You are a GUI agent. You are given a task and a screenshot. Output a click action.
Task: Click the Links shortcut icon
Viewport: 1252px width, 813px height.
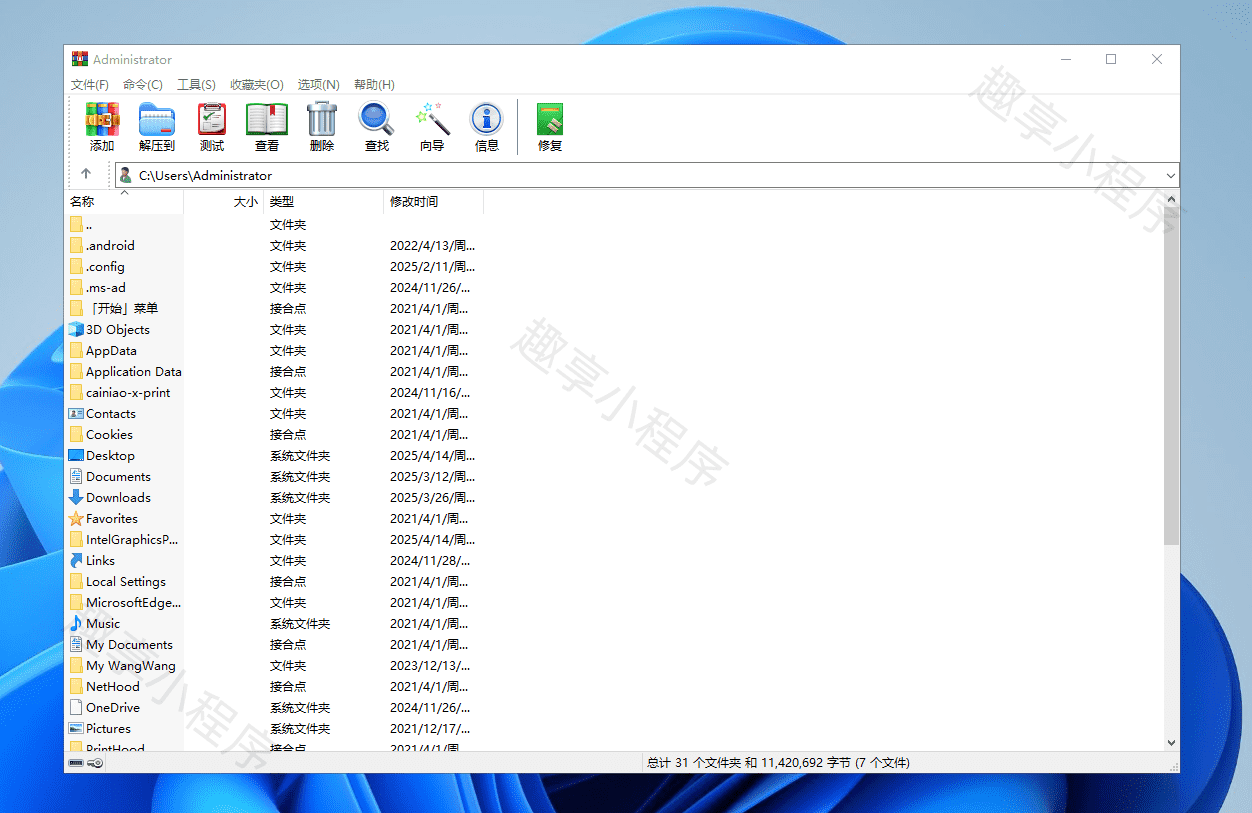pyautogui.click(x=76, y=560)
